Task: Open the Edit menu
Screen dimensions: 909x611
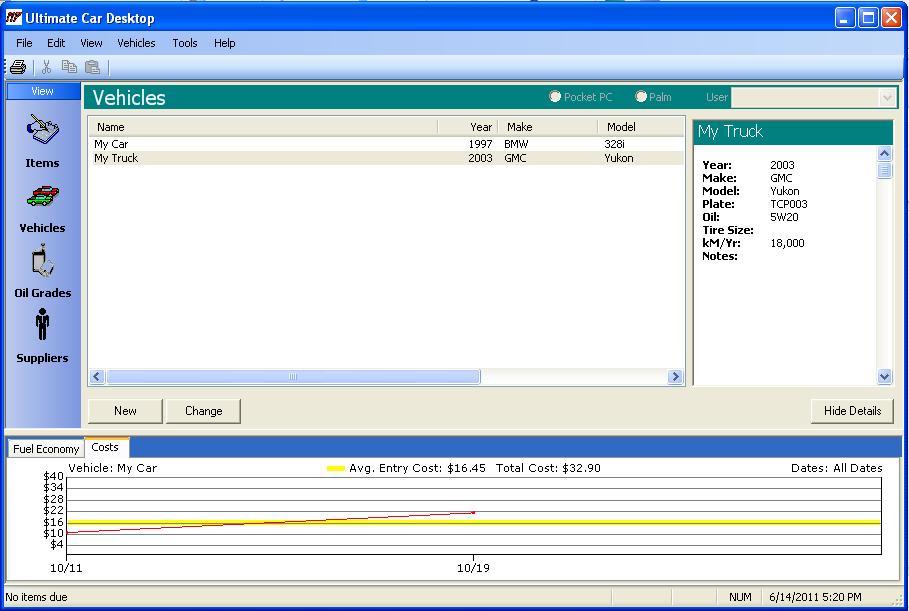Action: coord(56,43)
